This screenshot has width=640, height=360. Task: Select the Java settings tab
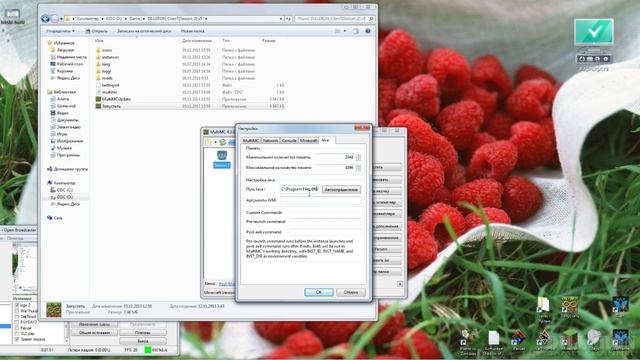326,140
